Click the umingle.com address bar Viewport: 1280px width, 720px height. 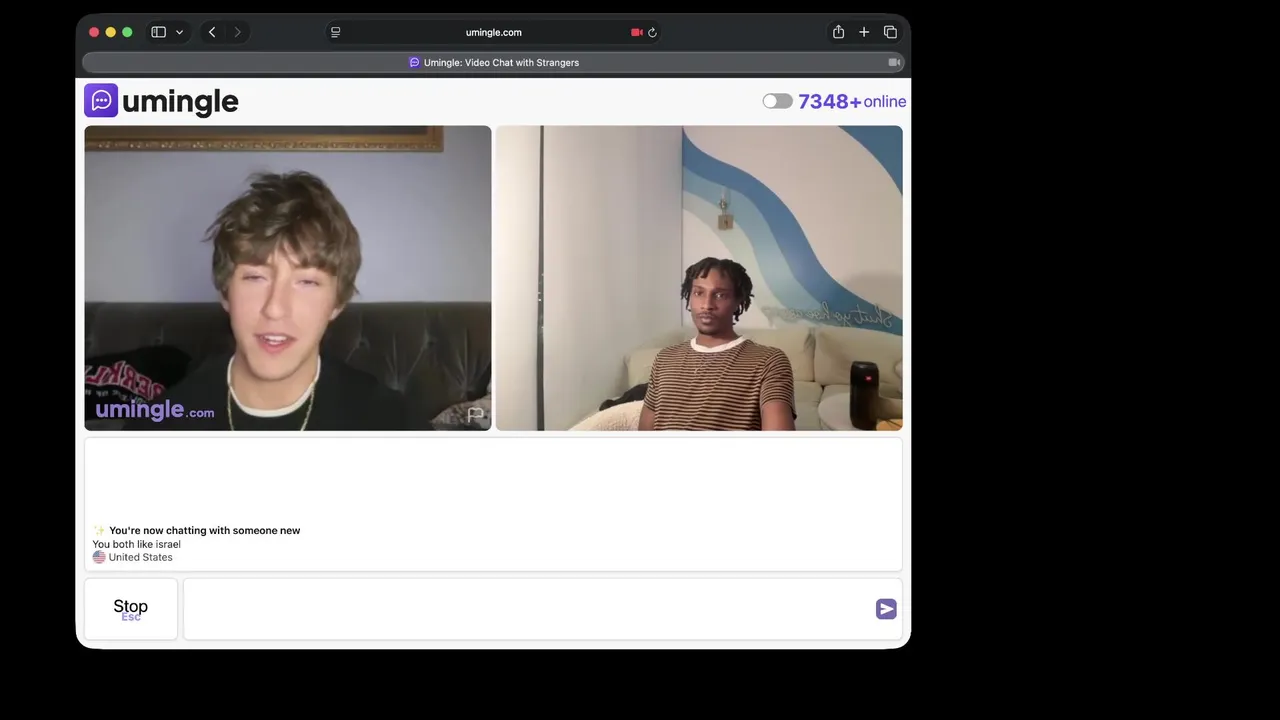click(494, 32)
